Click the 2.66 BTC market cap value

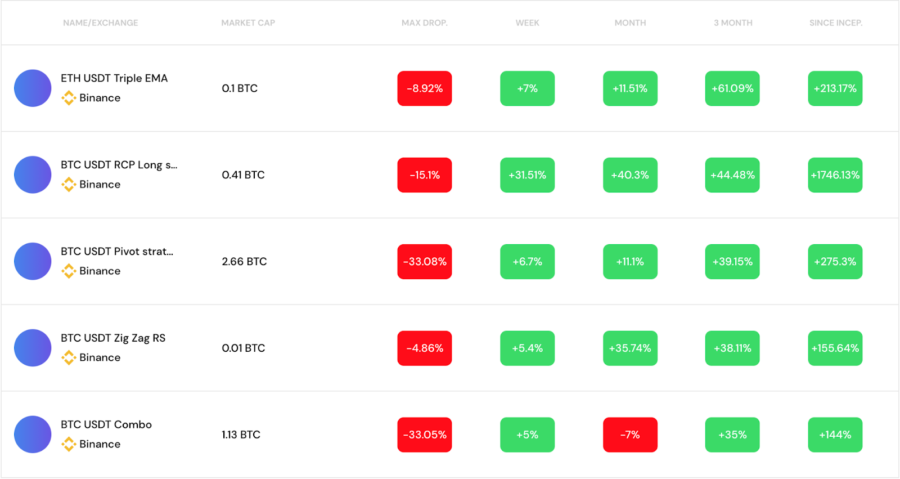coord(245,262)
